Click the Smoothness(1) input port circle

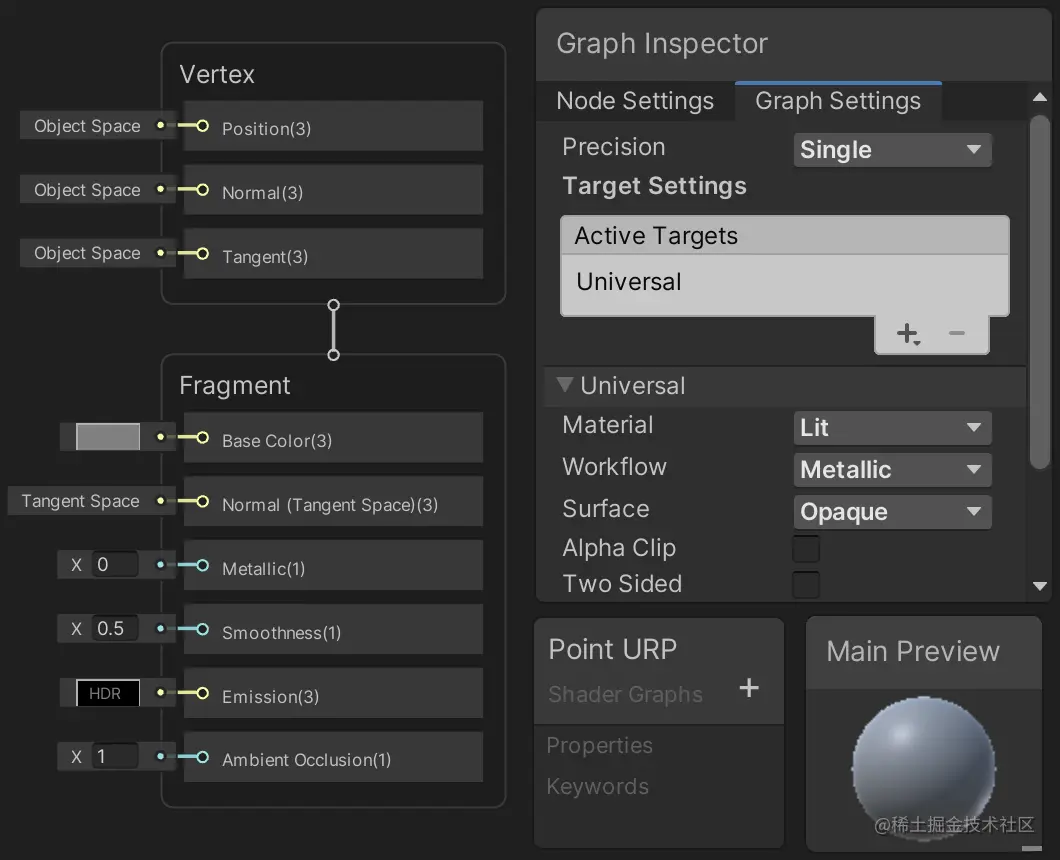(203, 630)
